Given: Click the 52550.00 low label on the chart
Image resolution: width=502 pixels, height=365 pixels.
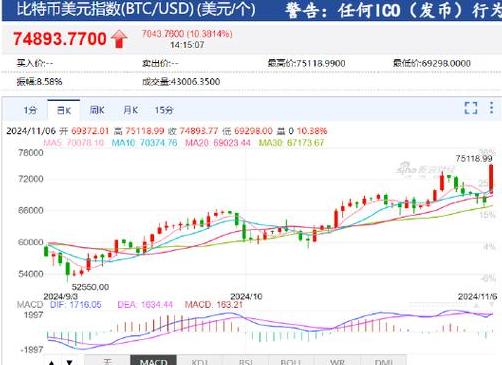Looking at the screenshot, I should point(90,287).
